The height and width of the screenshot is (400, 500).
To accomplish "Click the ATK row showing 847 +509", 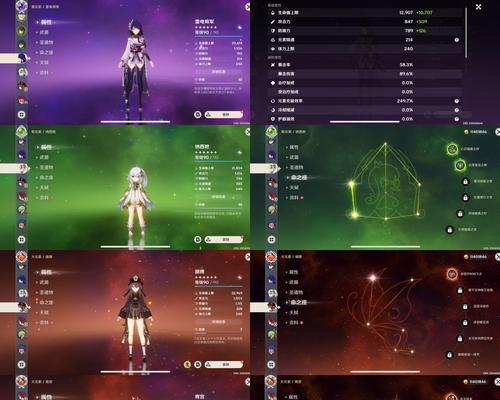I will pyautogui.click(x=365, y=22).
